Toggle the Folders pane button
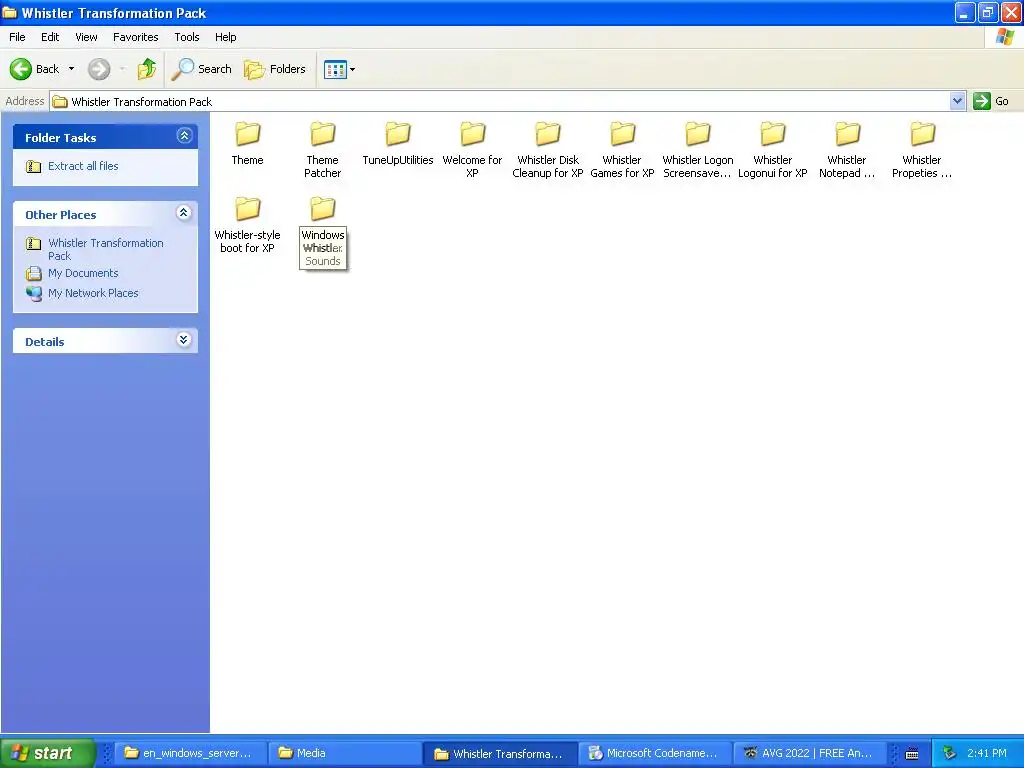1024x768 pixels. (274, 69)
